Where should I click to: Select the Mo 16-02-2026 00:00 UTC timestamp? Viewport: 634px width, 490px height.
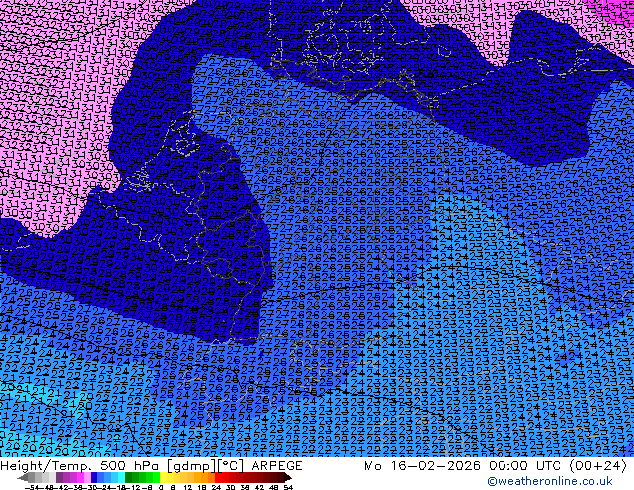click(495, 466)
